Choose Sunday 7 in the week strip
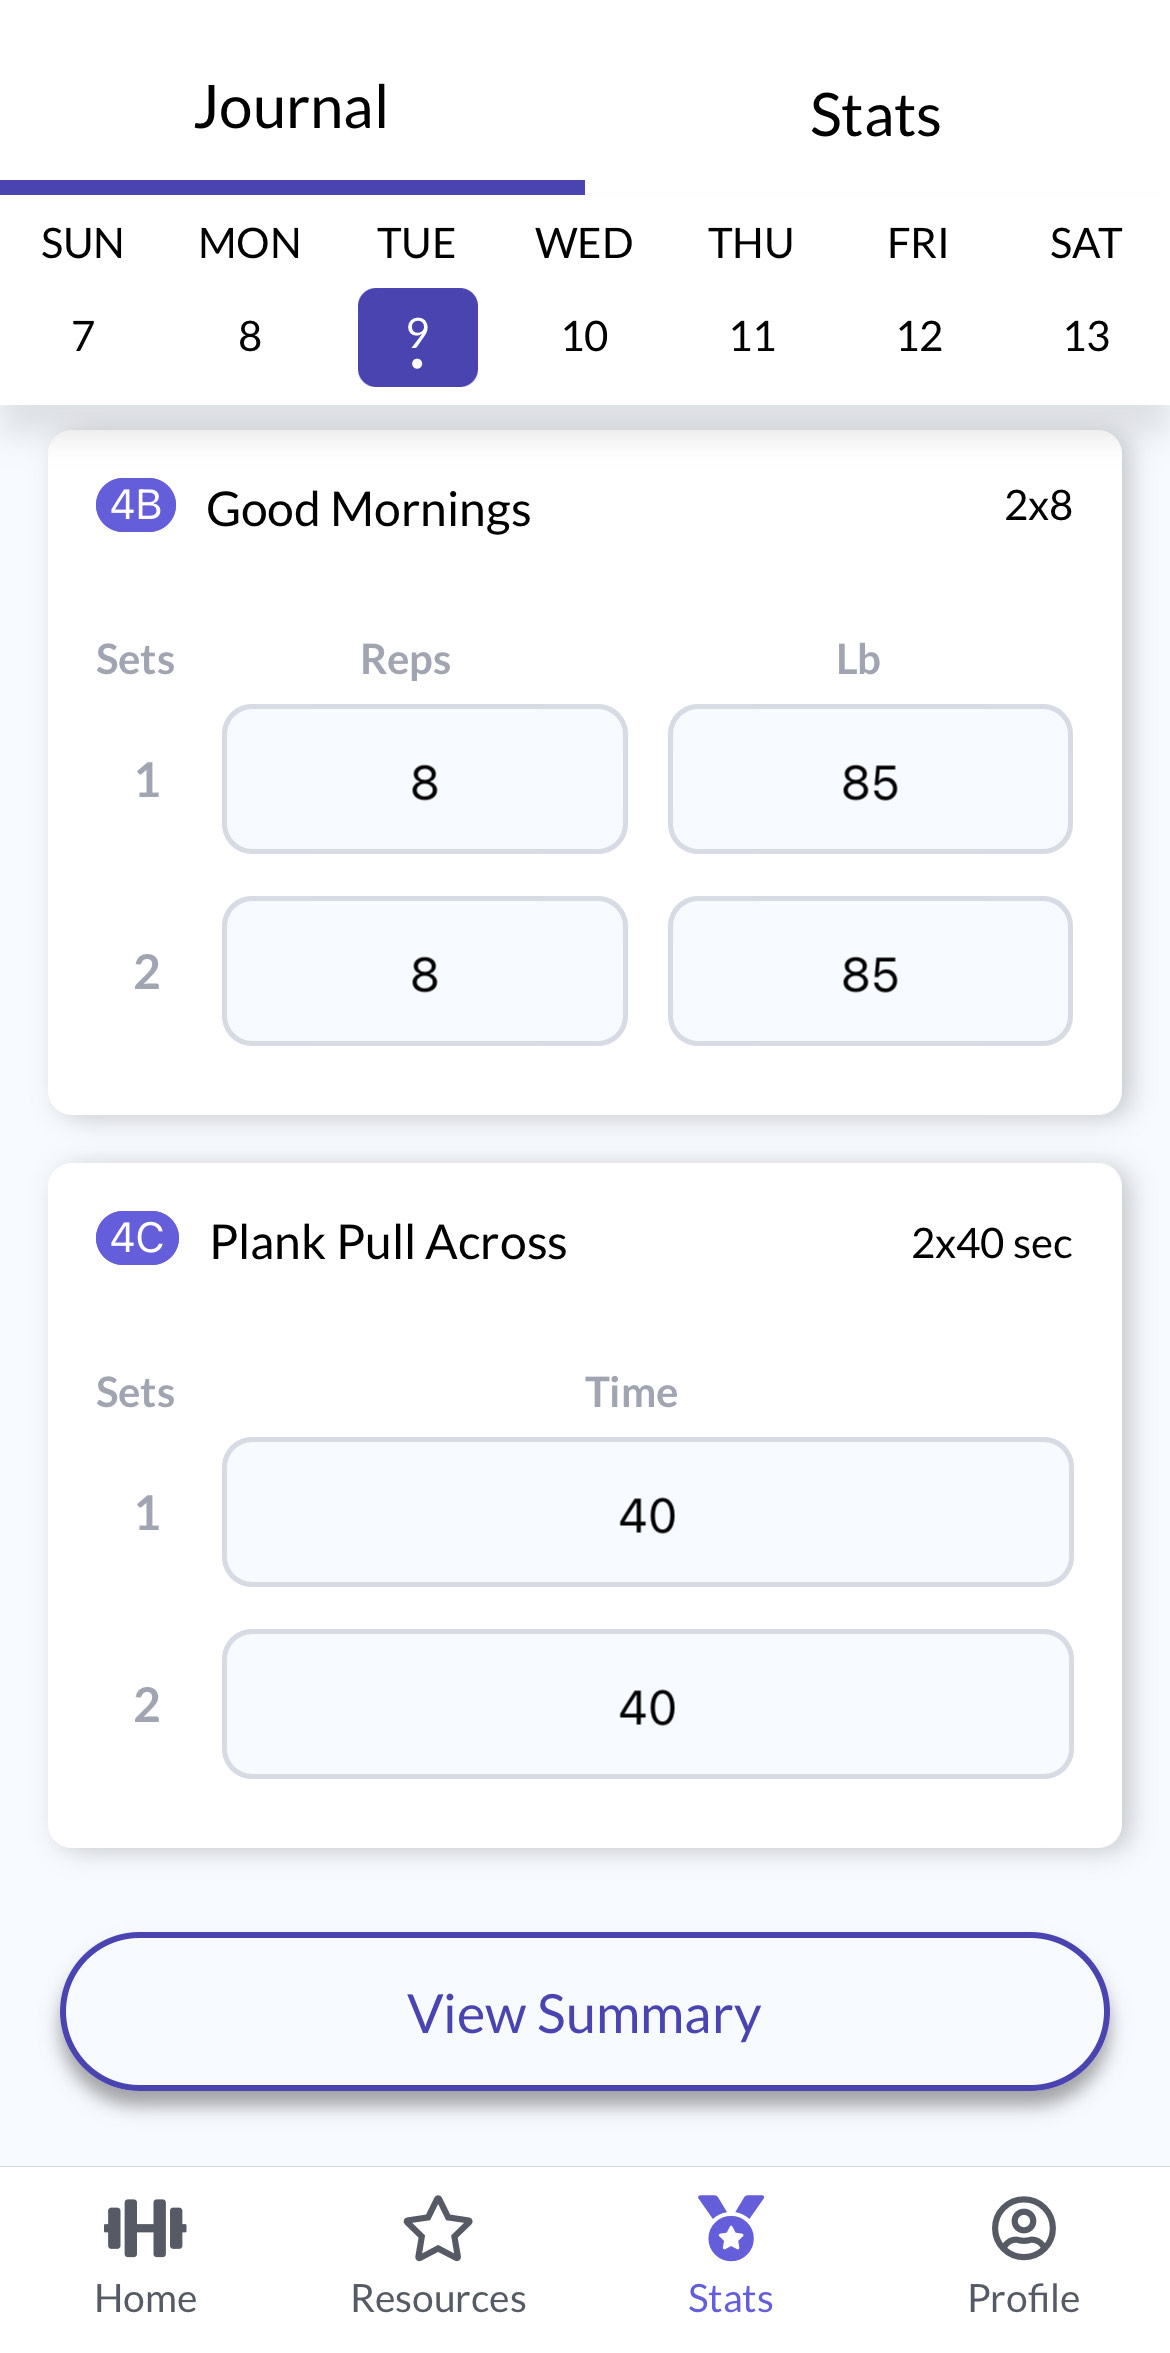This screenshot has width=1170, height=2353. 83,336
